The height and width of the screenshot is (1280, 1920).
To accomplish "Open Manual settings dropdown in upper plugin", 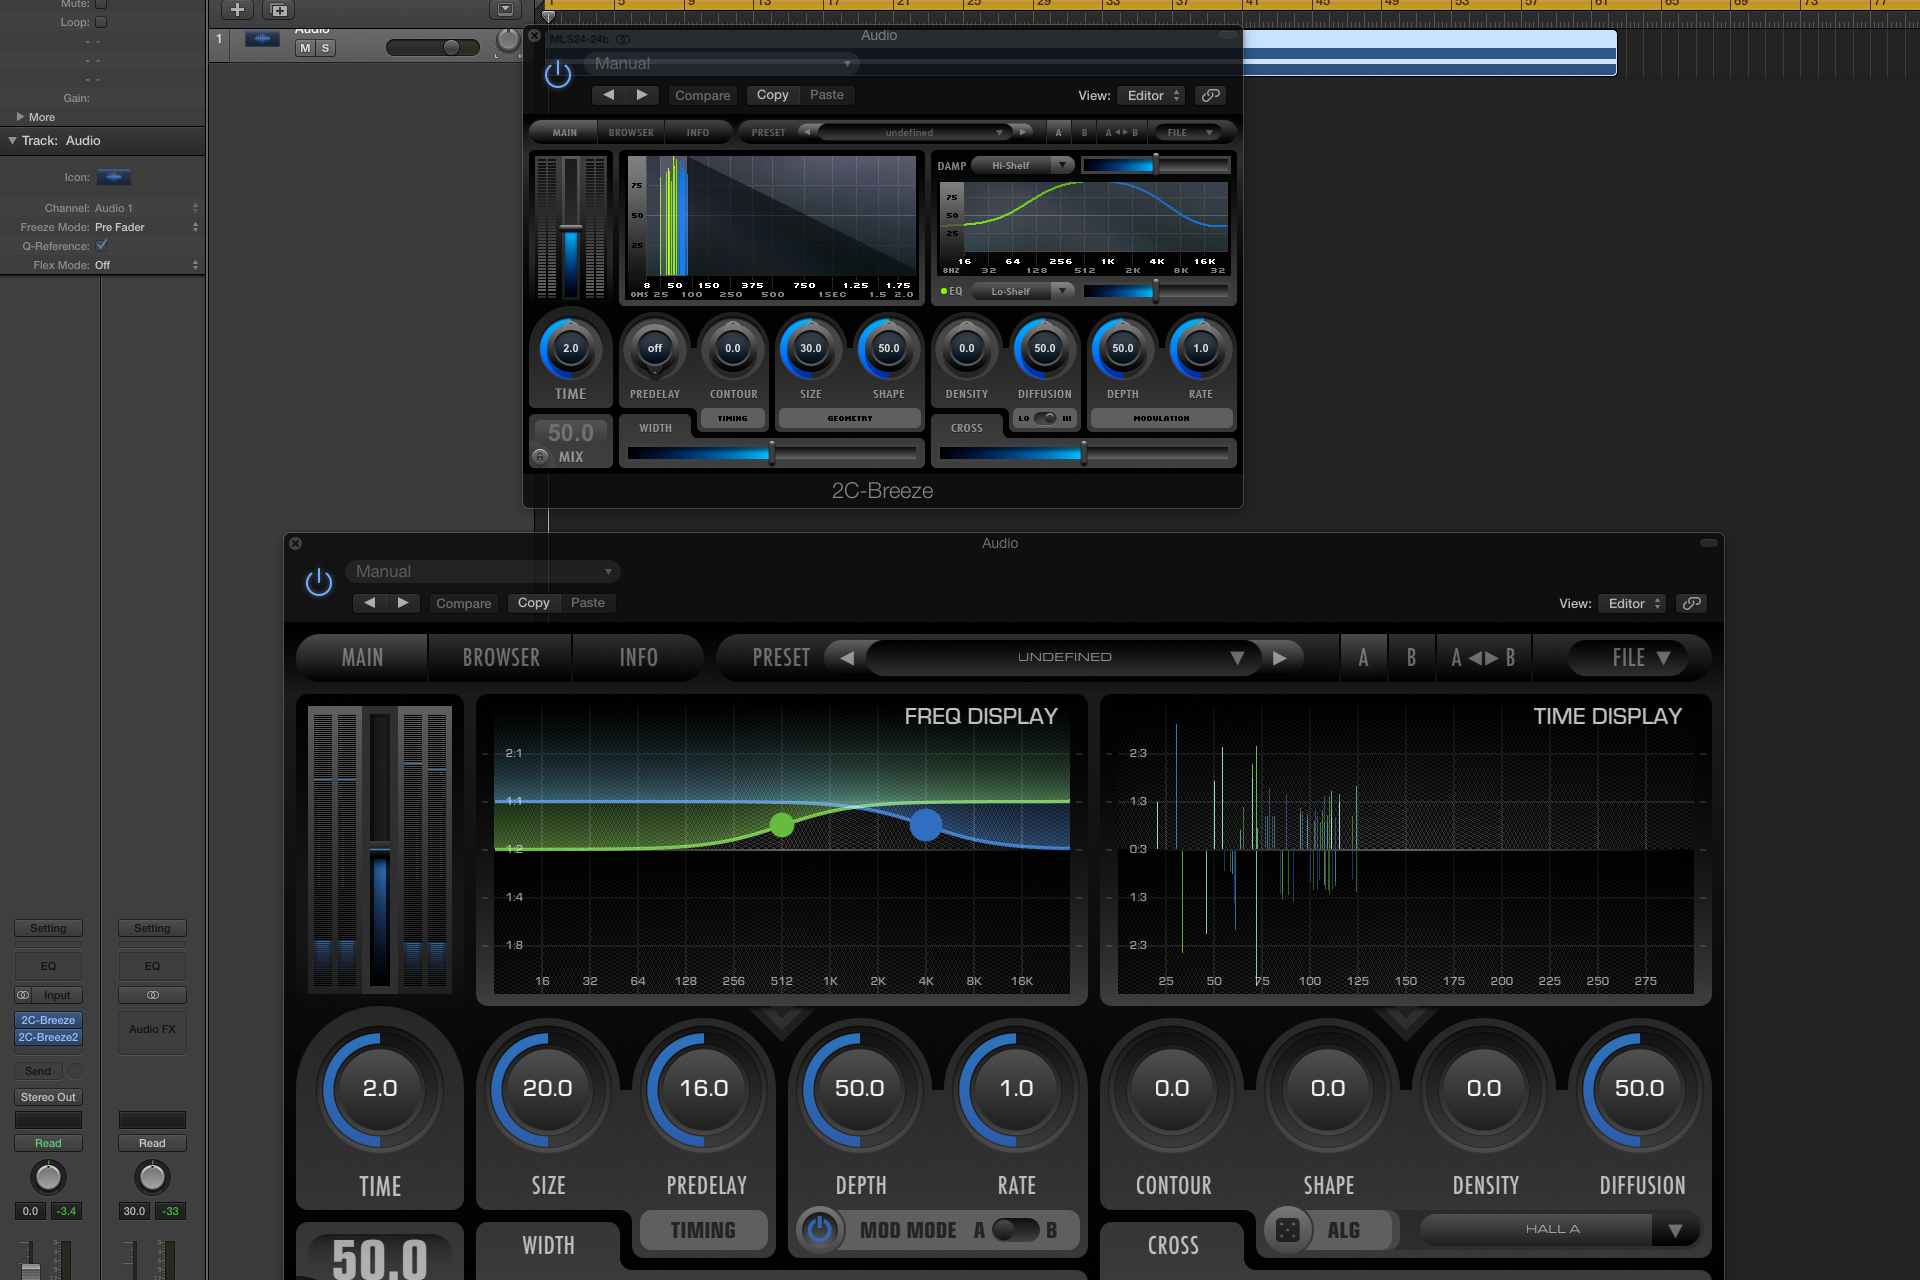I will point(722,63).
